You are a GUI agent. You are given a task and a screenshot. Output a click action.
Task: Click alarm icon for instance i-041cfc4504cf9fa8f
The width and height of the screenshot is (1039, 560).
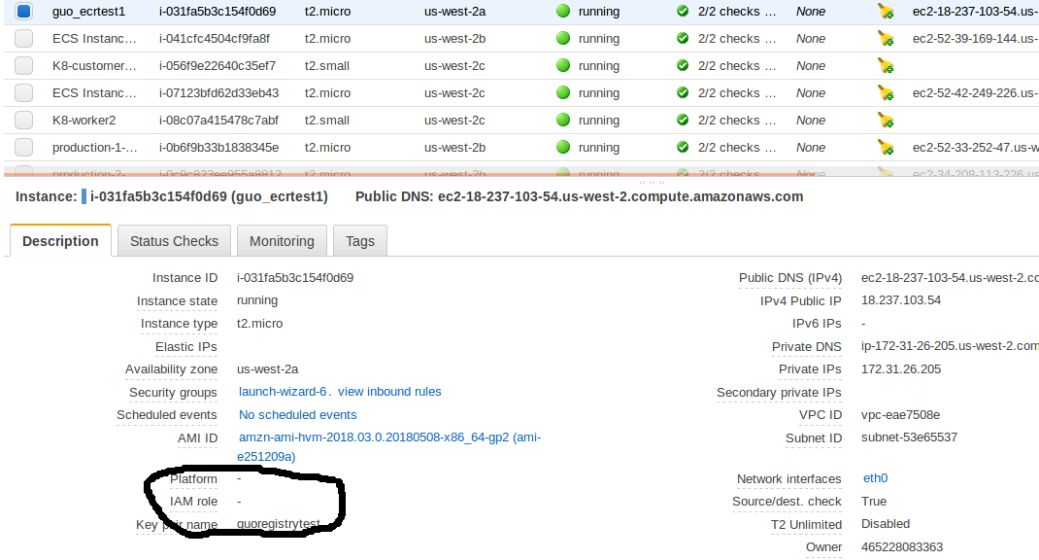[884, 39]
